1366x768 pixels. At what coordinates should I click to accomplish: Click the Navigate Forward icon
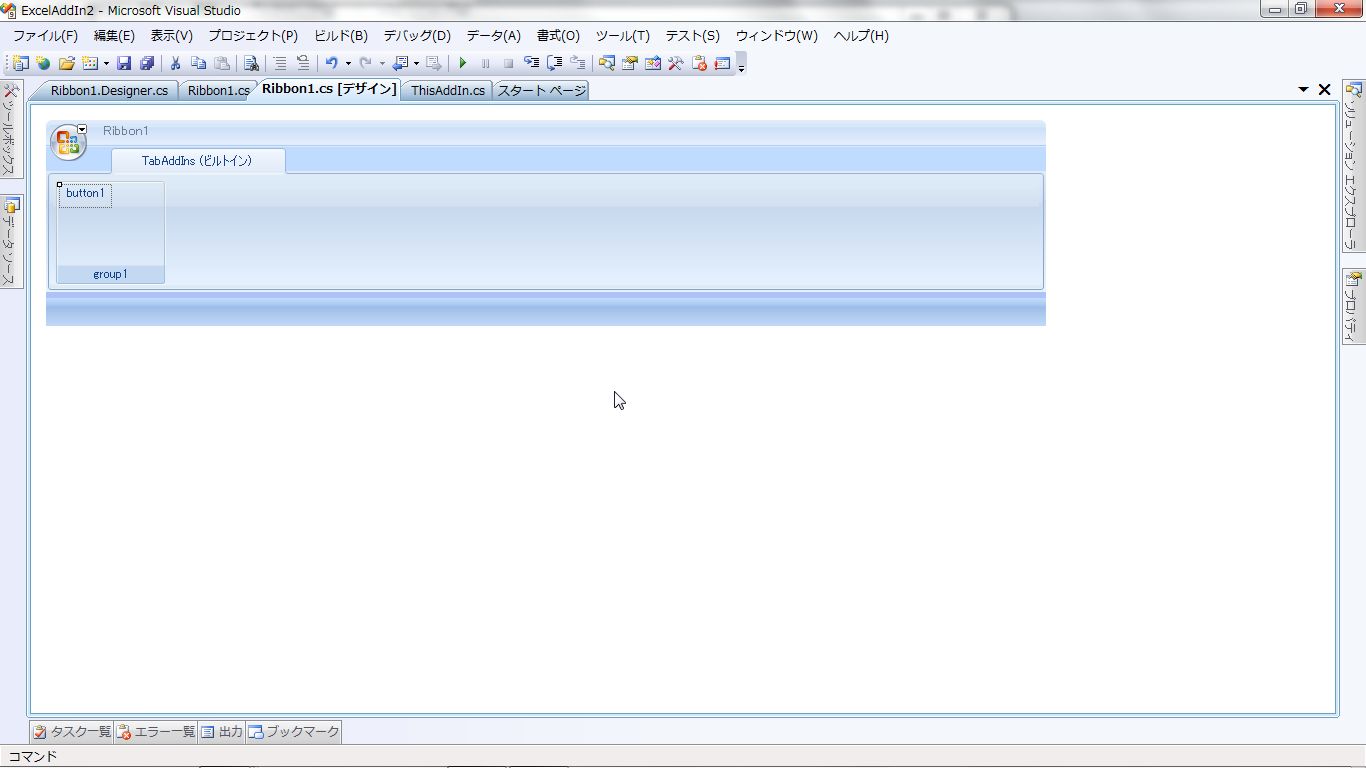pyautogui.click(x=433, y=63)
